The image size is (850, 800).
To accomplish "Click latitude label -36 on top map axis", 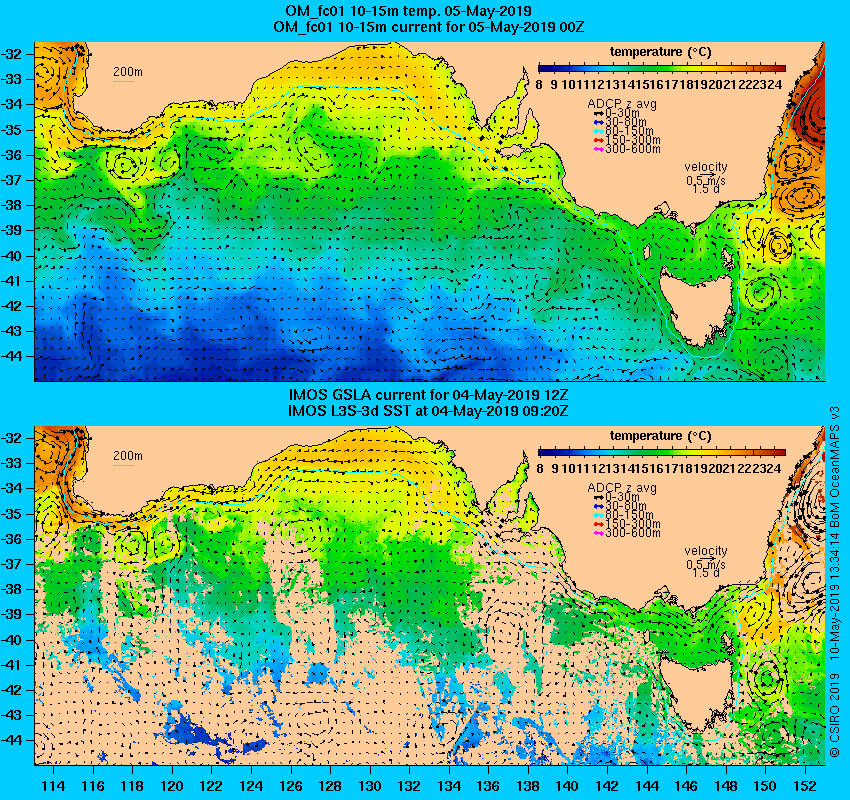I will click(x=12, y=155).
